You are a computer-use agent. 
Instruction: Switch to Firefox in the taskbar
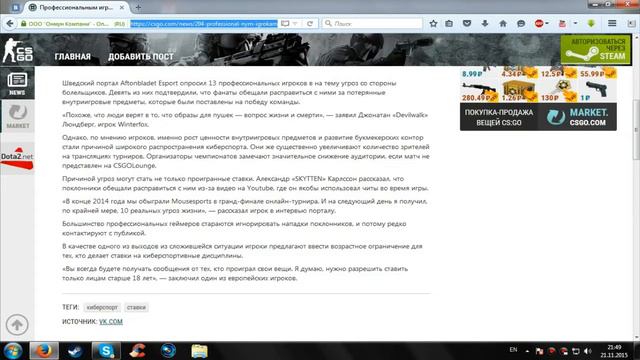tap(44, 351)
